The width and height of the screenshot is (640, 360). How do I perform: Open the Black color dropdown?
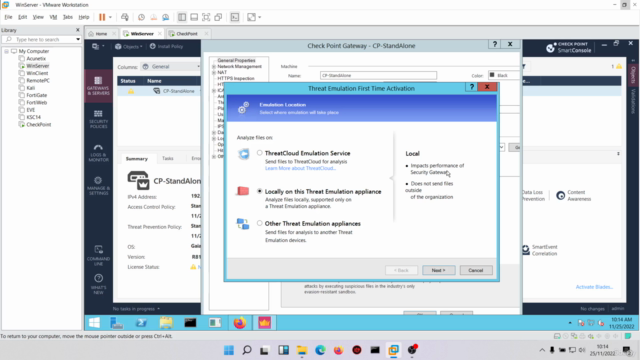tap(504, 76)
